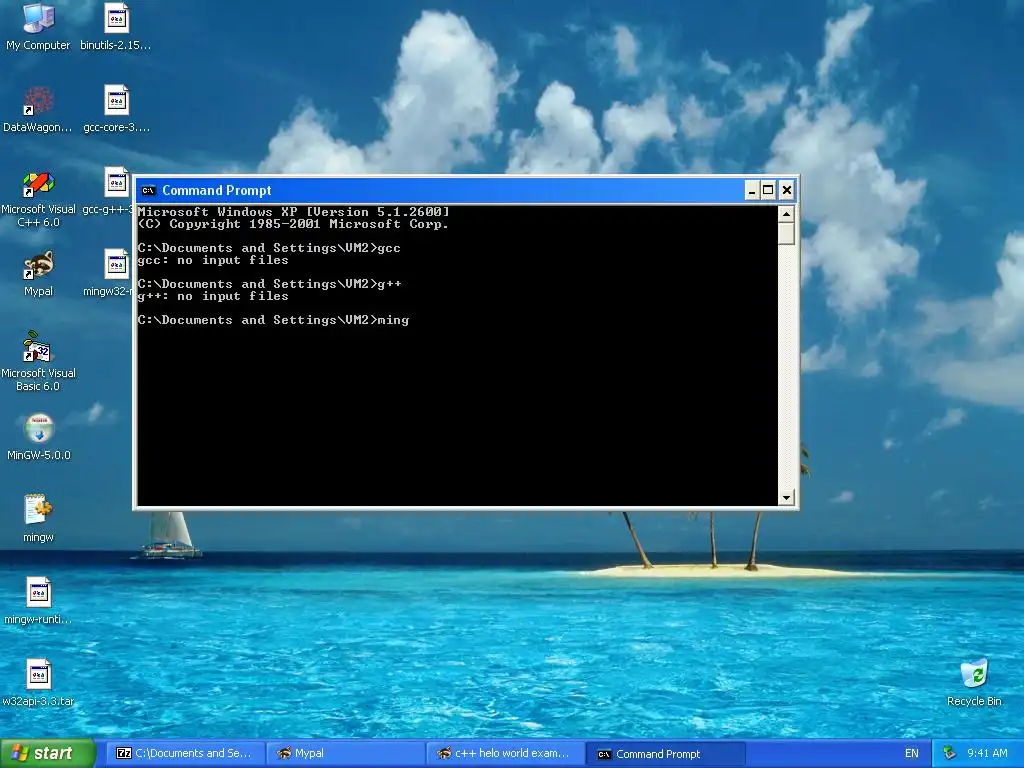Click Command Prompt scrollbar up arrow
The height and width of the screenshot is (768, 1024).
point(786,214)
